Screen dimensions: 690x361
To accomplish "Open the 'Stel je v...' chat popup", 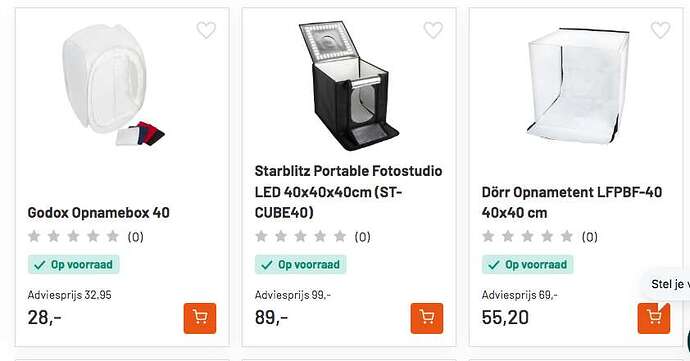I will pyautogui.click(x=668, y=284).
